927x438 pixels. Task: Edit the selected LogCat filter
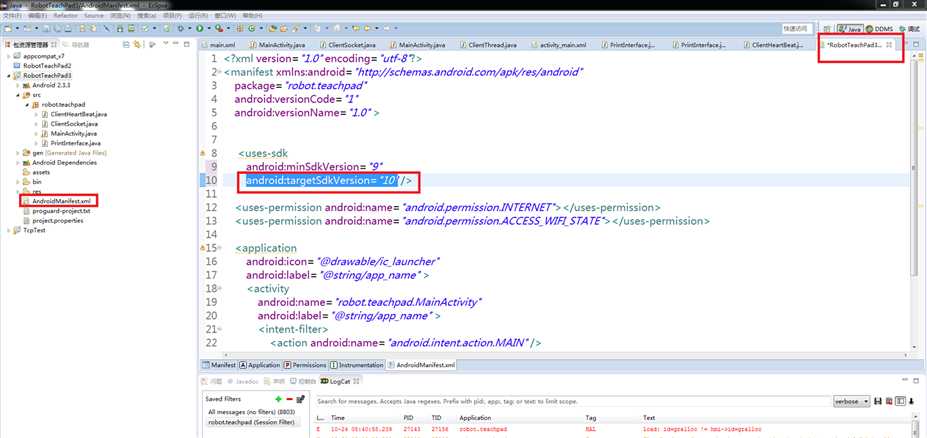pyautogui.click(x=300, y=399)
